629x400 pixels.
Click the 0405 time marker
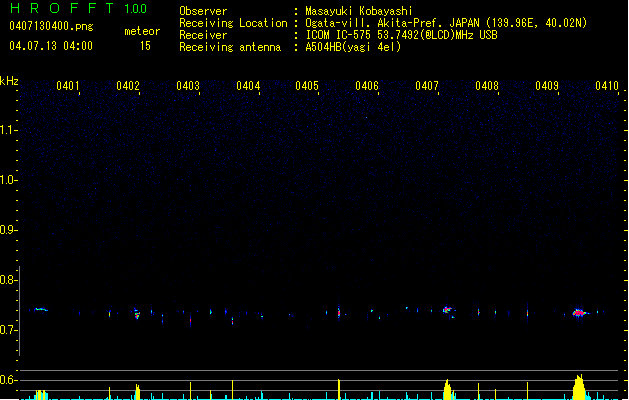point(307,86)
